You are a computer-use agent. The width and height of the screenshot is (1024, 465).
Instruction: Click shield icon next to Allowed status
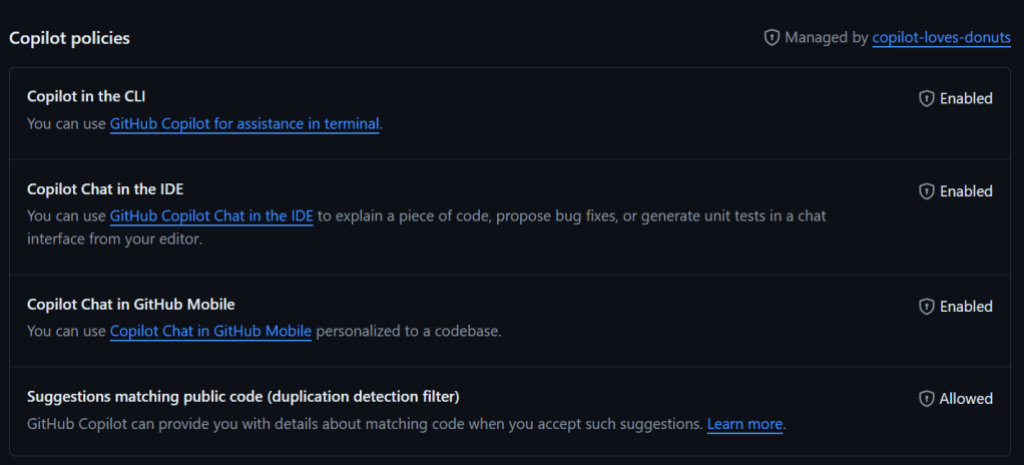pyautogui.click(x=926, y=399)
